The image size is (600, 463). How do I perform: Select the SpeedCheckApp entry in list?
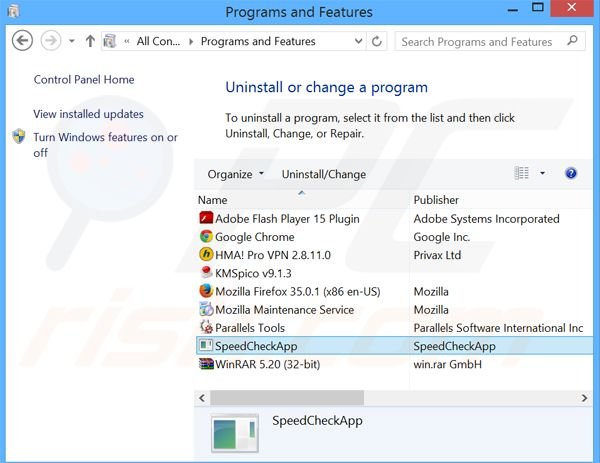click(255, 346)
